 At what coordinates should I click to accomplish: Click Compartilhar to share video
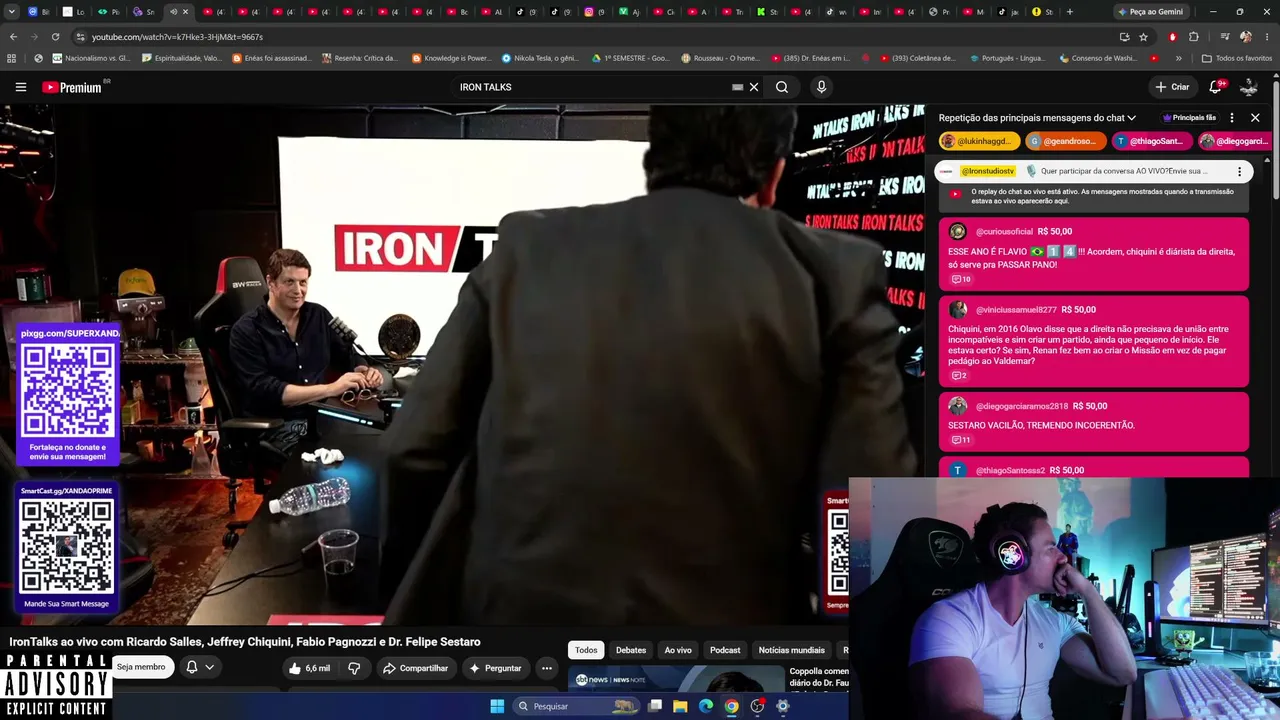[415, 668]
